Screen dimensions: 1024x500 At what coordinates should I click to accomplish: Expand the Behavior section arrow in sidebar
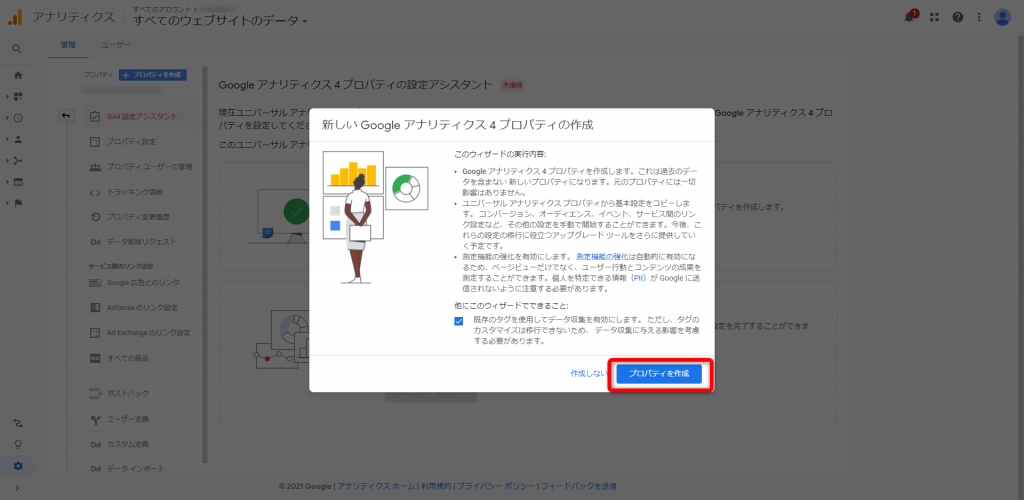(7, 181)
